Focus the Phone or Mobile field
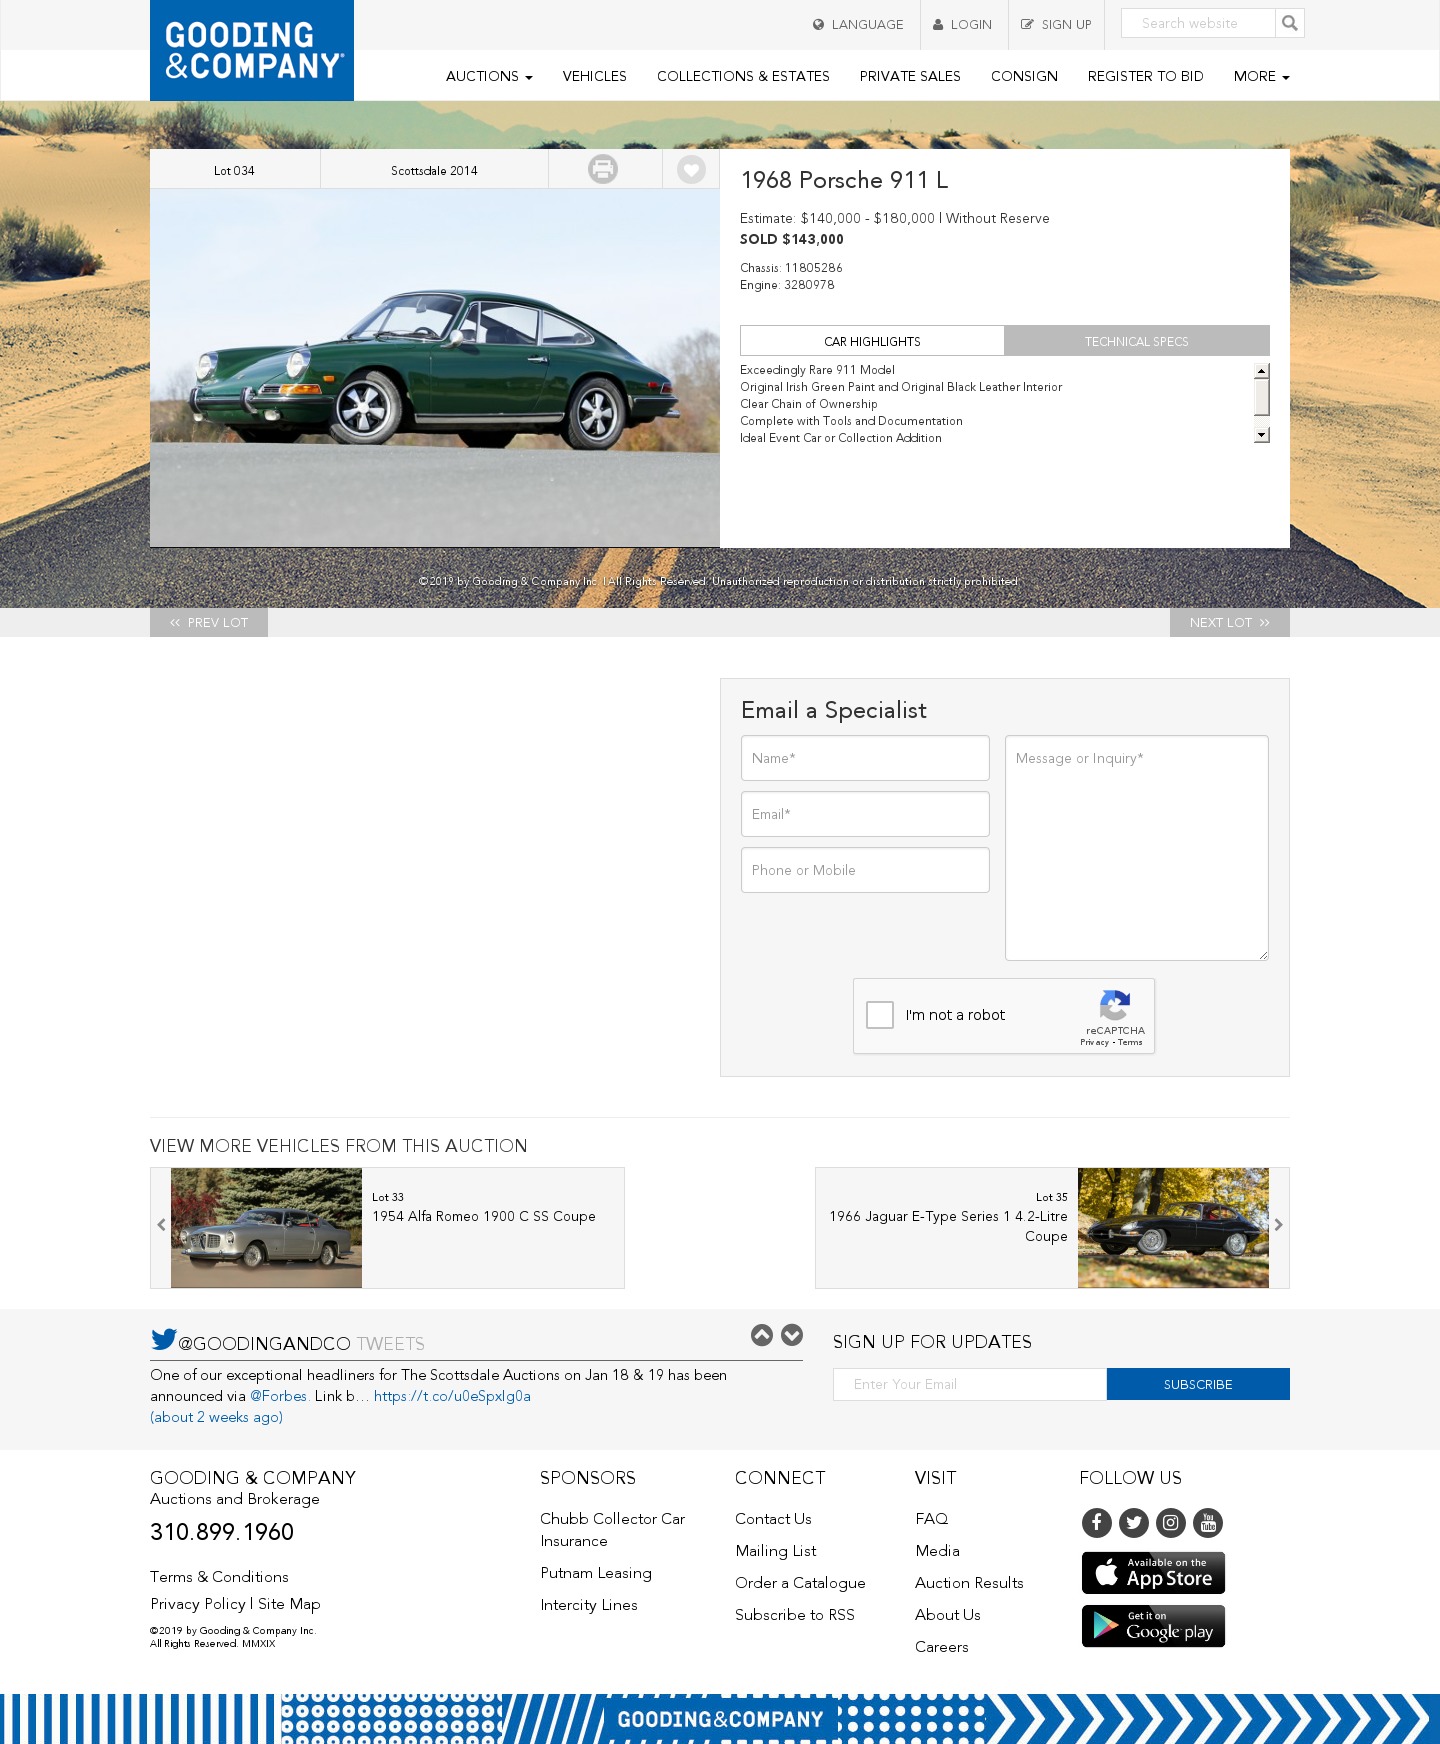Screen dimensions: 1440x1744 click(x=865, y=870)
